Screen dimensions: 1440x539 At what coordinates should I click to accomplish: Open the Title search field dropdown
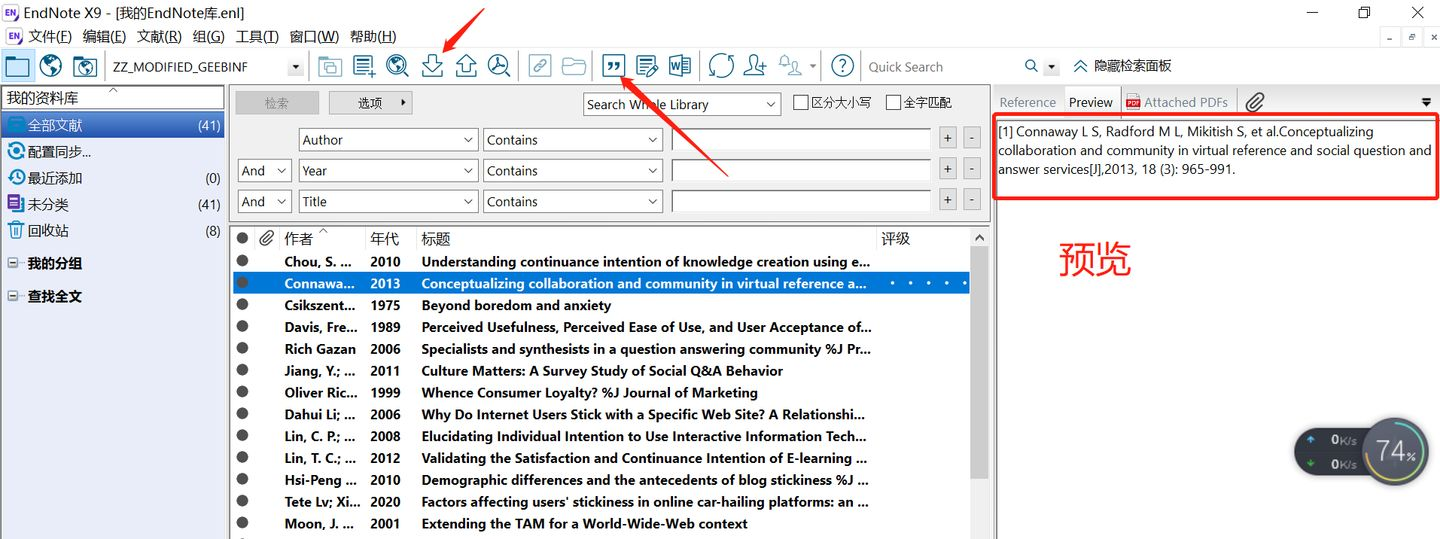tap(388, 202)
